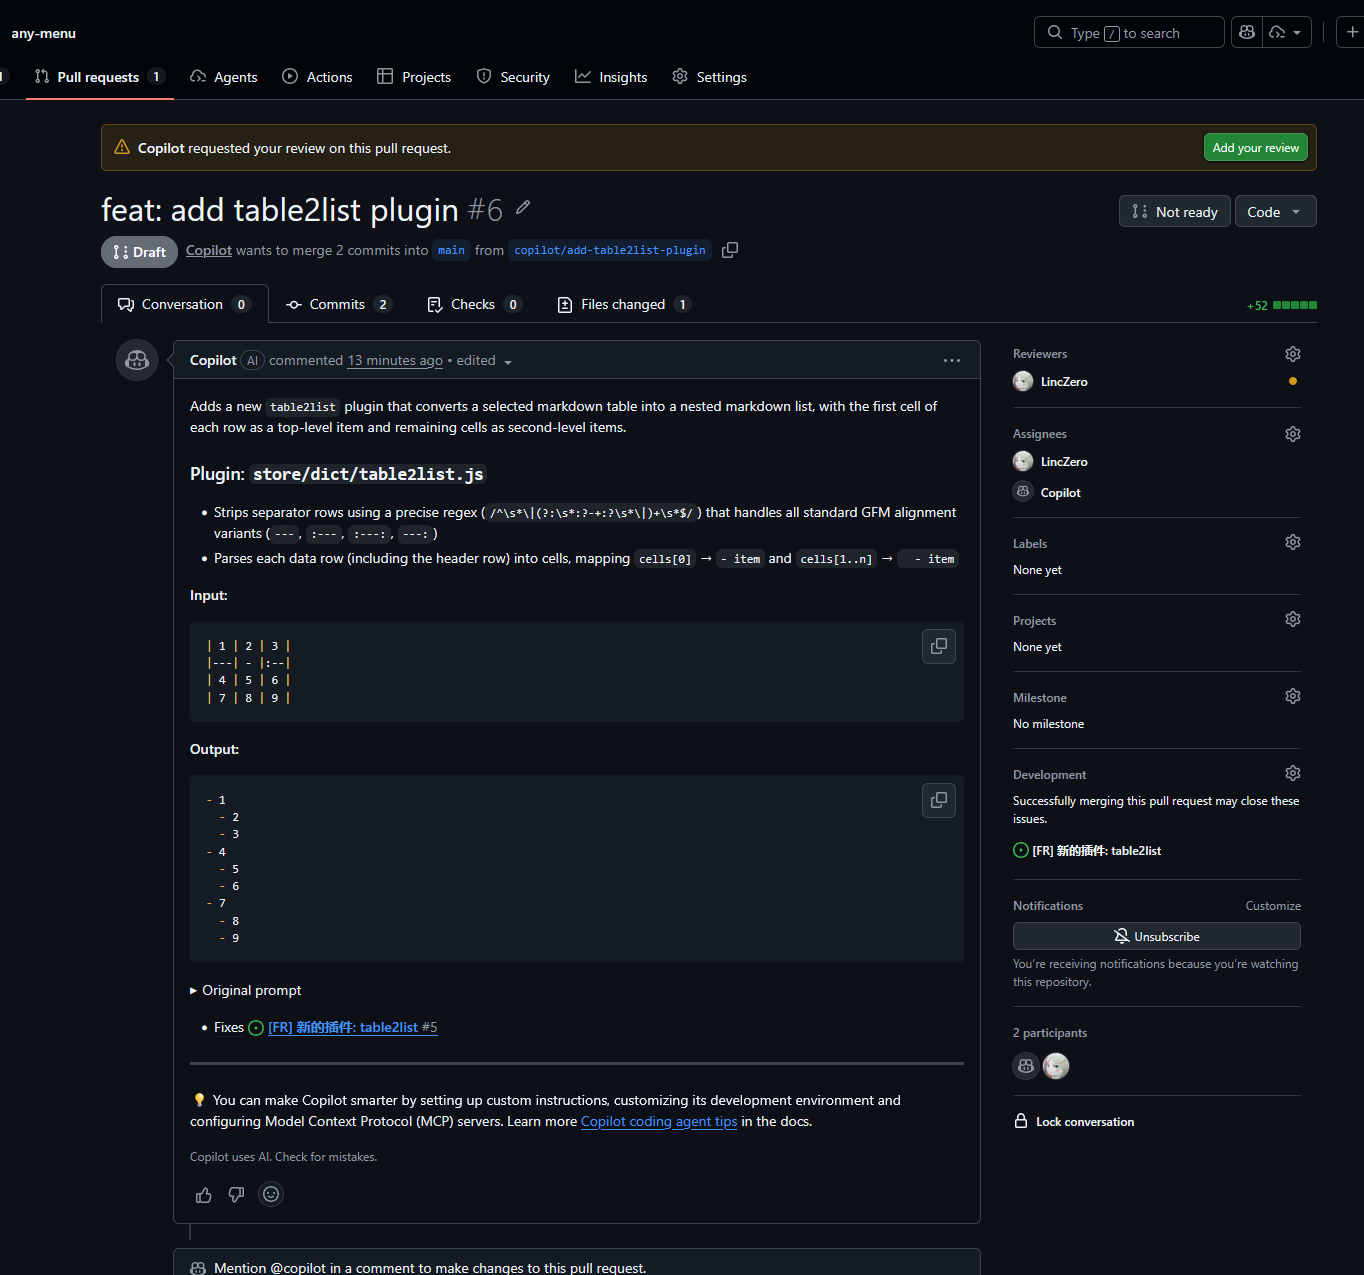Image resolution: width=1364 pixels, height=1275 pixels.
Task: Expand the Original prompt details
Action: (x=246, y=990)
